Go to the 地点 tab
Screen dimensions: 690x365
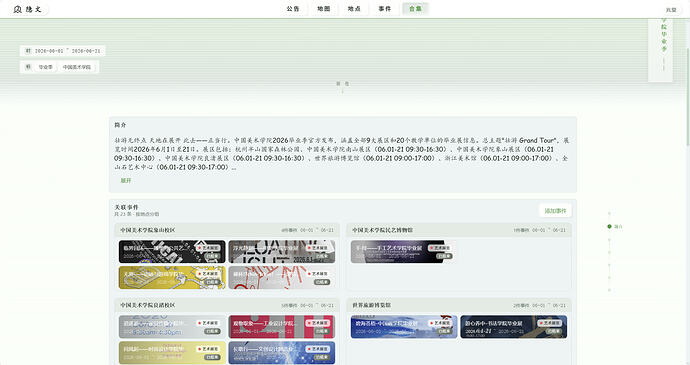point(354,9)
